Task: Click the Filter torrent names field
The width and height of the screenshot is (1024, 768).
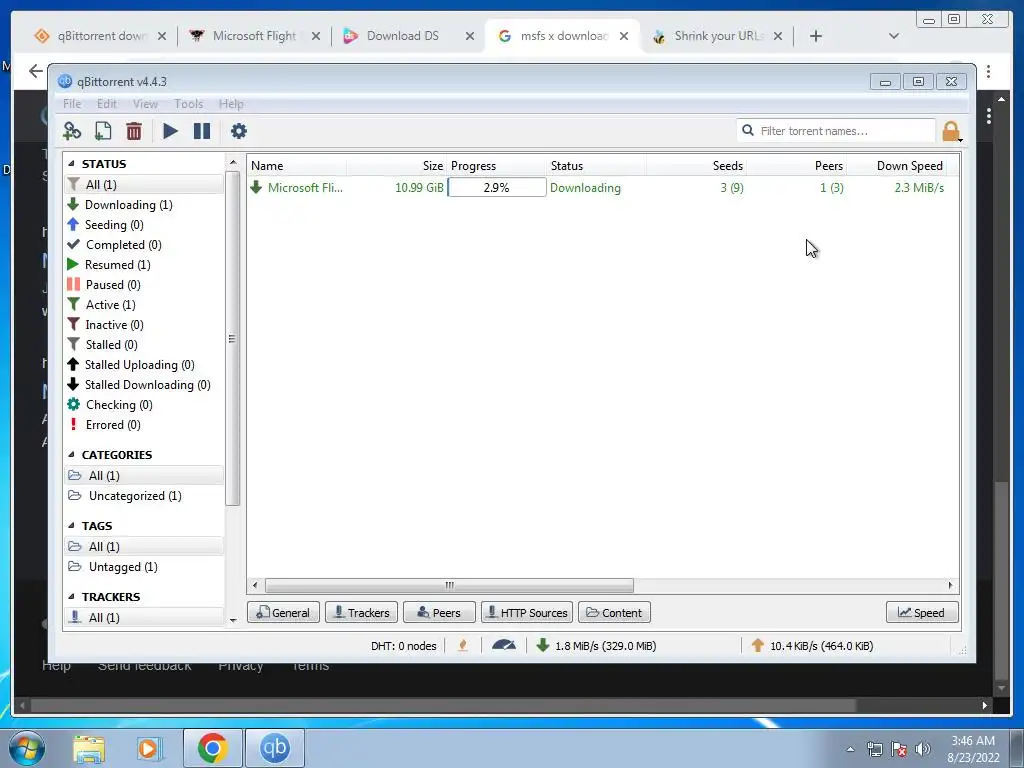Action: click(836, 131)
